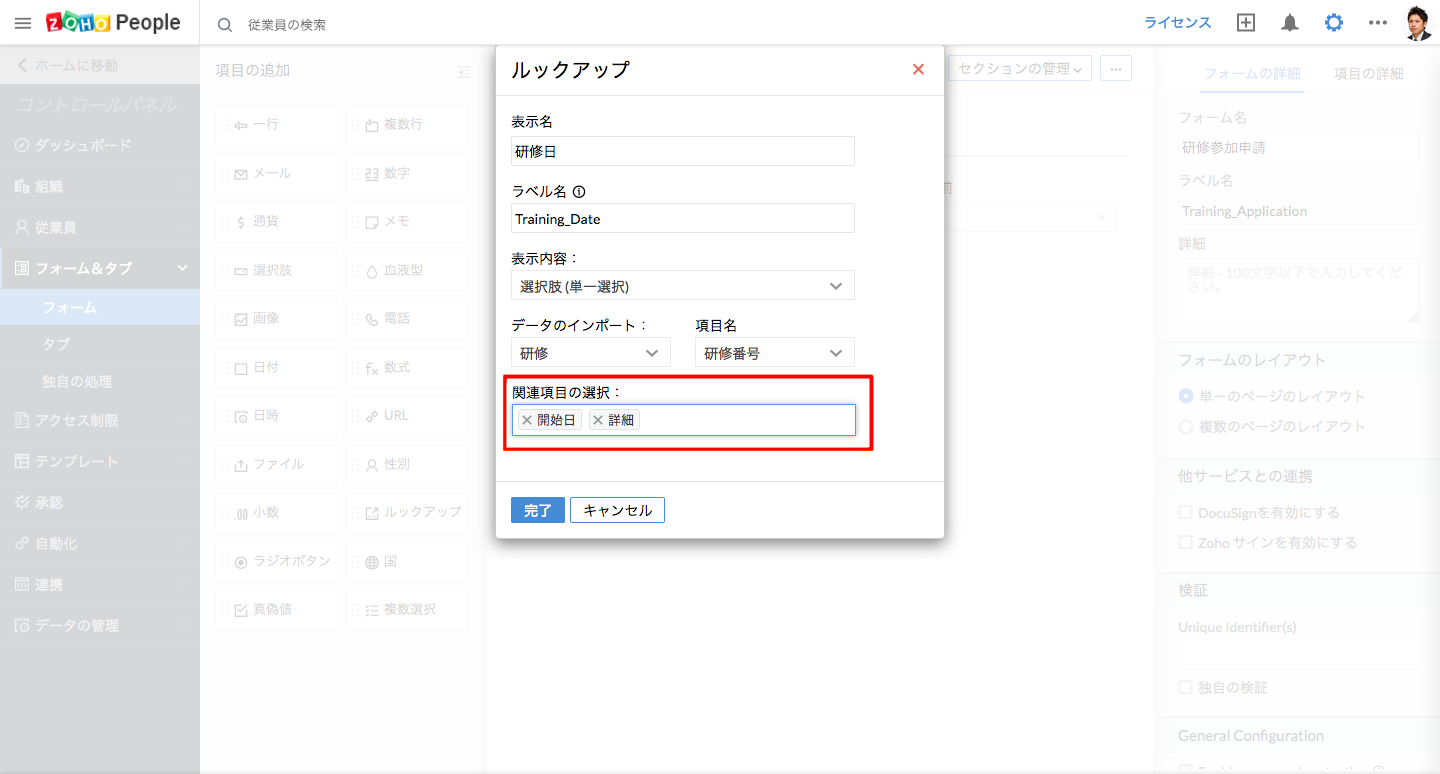Open the 表示内容 dropdown
This screenshot has width=1440, height=774.
click(683, 286)
